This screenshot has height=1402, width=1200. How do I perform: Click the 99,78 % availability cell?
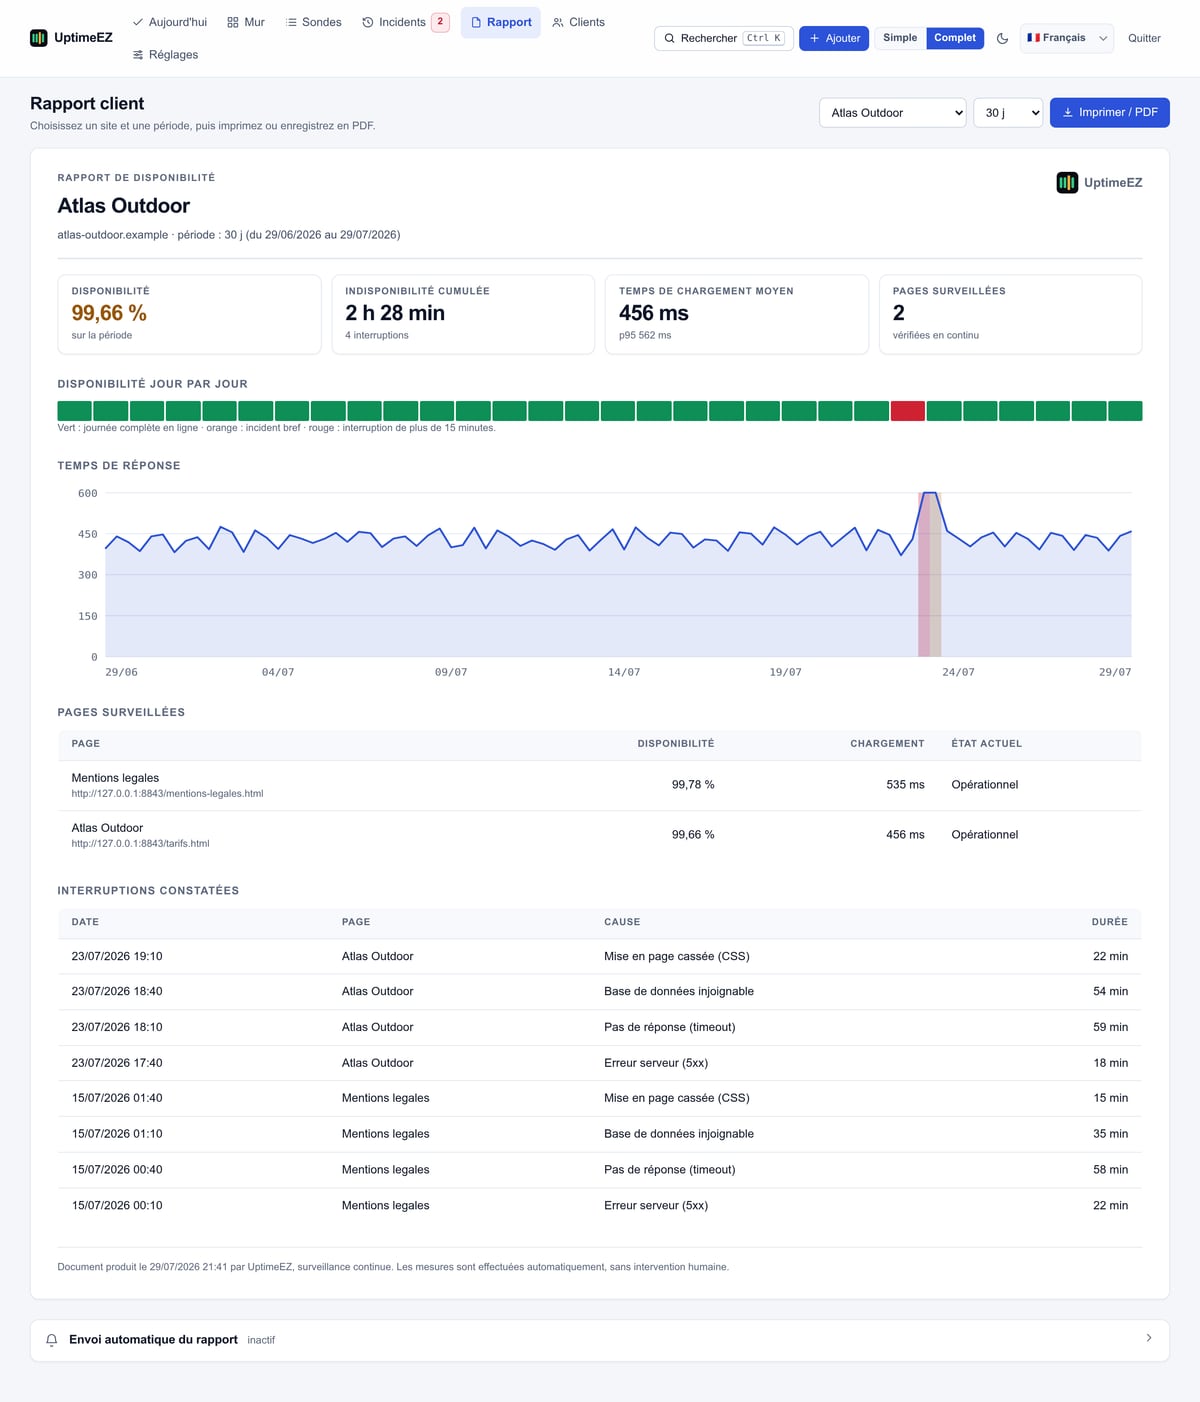point(693,785)
